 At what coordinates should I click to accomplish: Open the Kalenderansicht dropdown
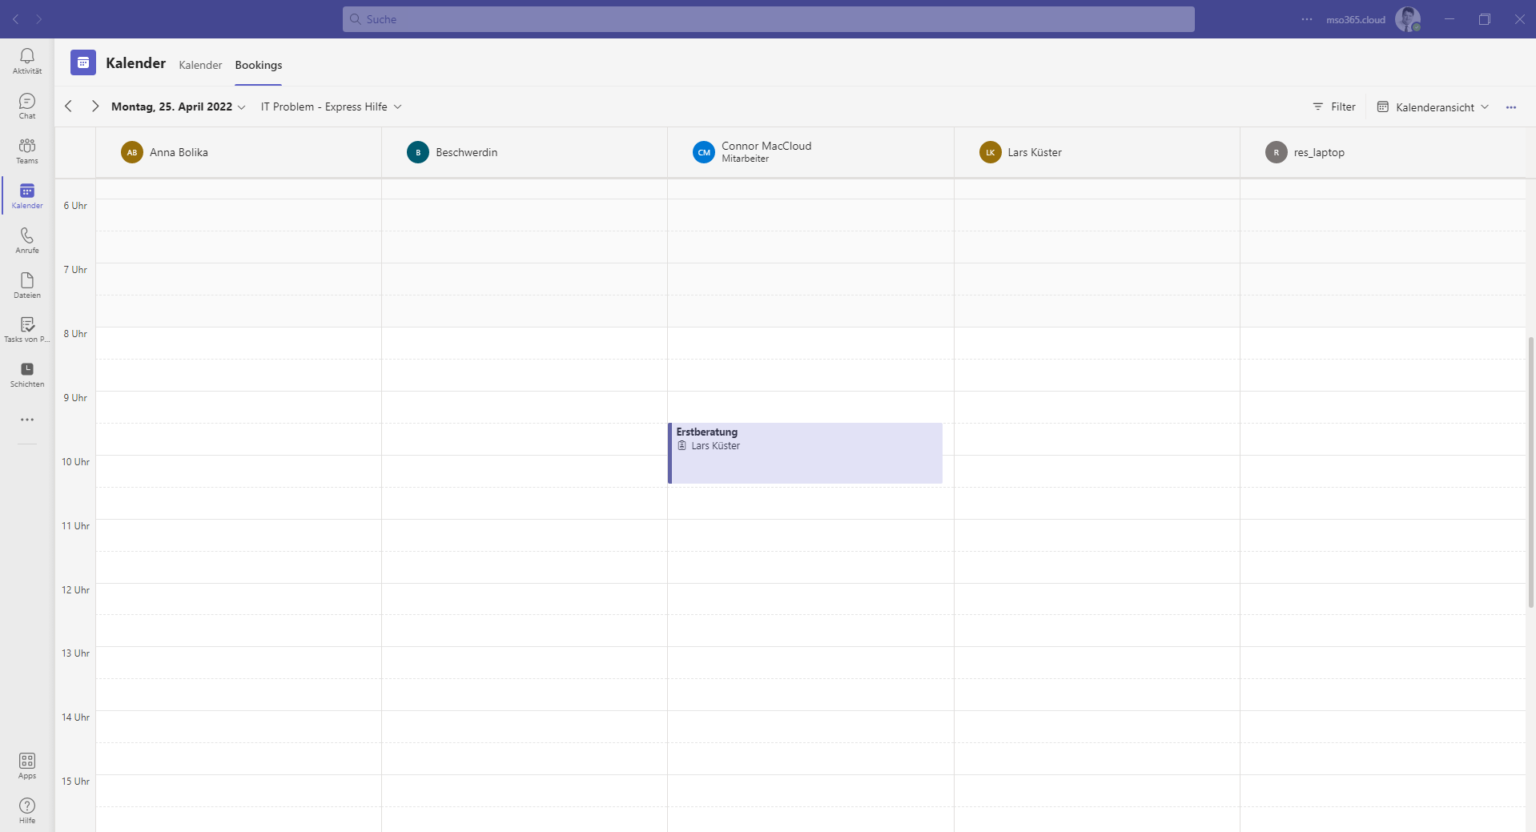(x=1432, y=106)
